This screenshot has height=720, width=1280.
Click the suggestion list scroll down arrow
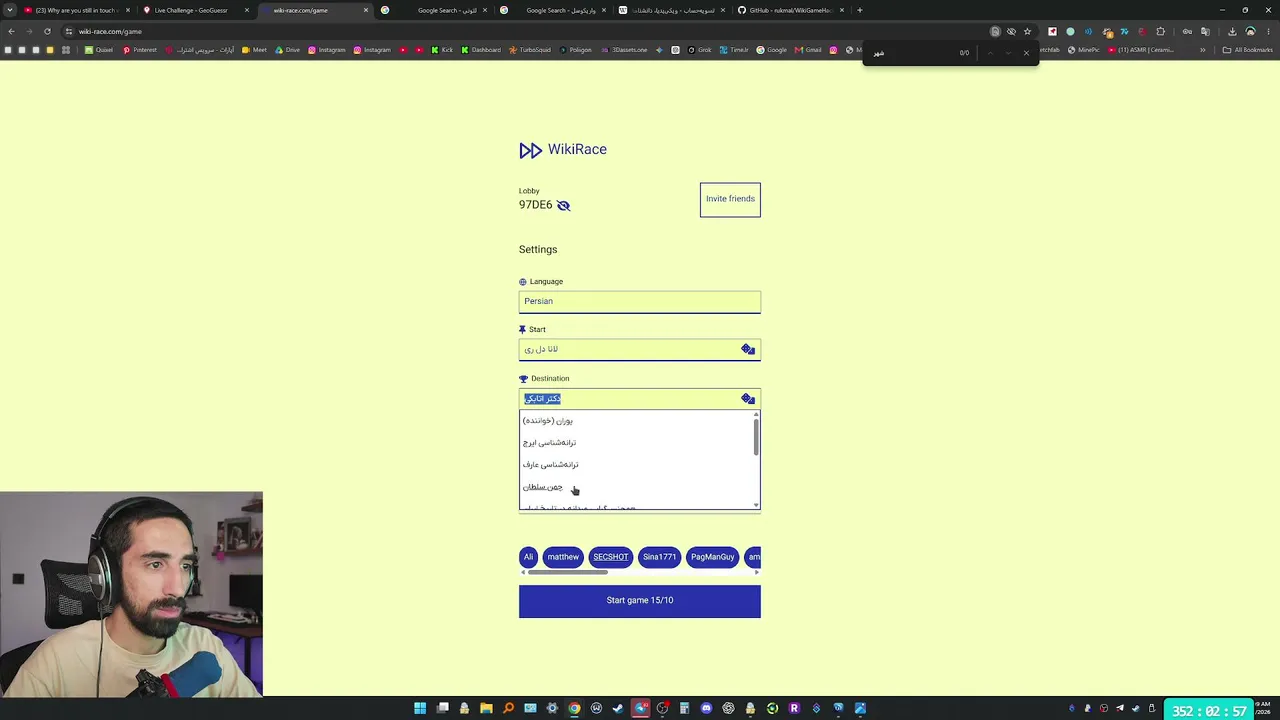[x=756, y=505]
